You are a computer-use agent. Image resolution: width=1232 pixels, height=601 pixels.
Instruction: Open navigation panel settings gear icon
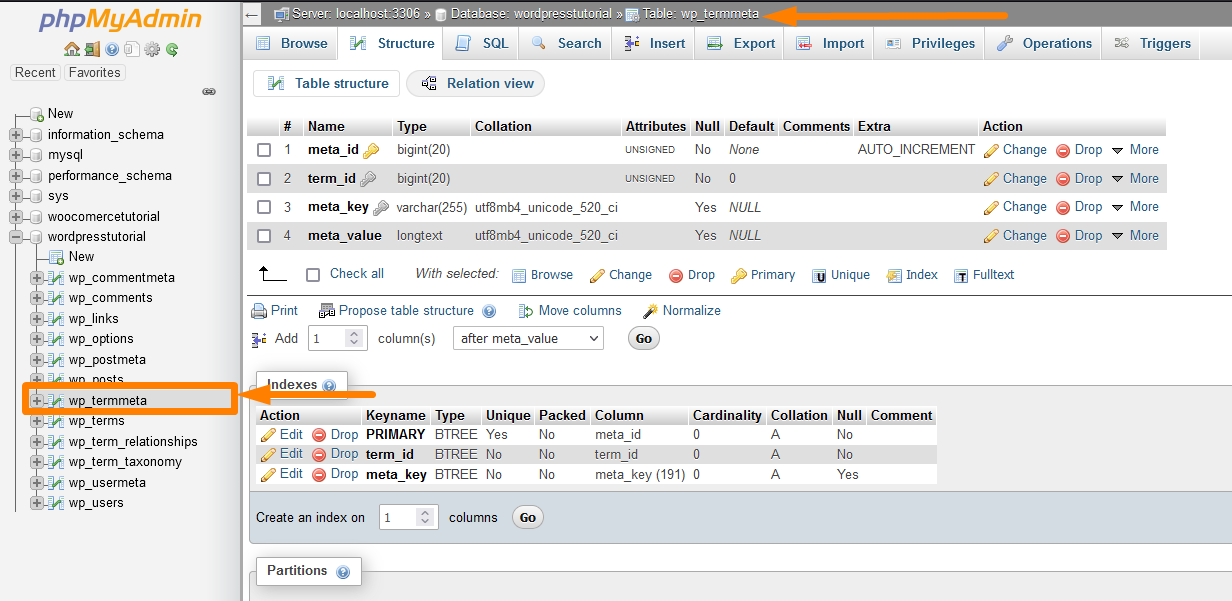pyautogui.click(x=151, y=49)
